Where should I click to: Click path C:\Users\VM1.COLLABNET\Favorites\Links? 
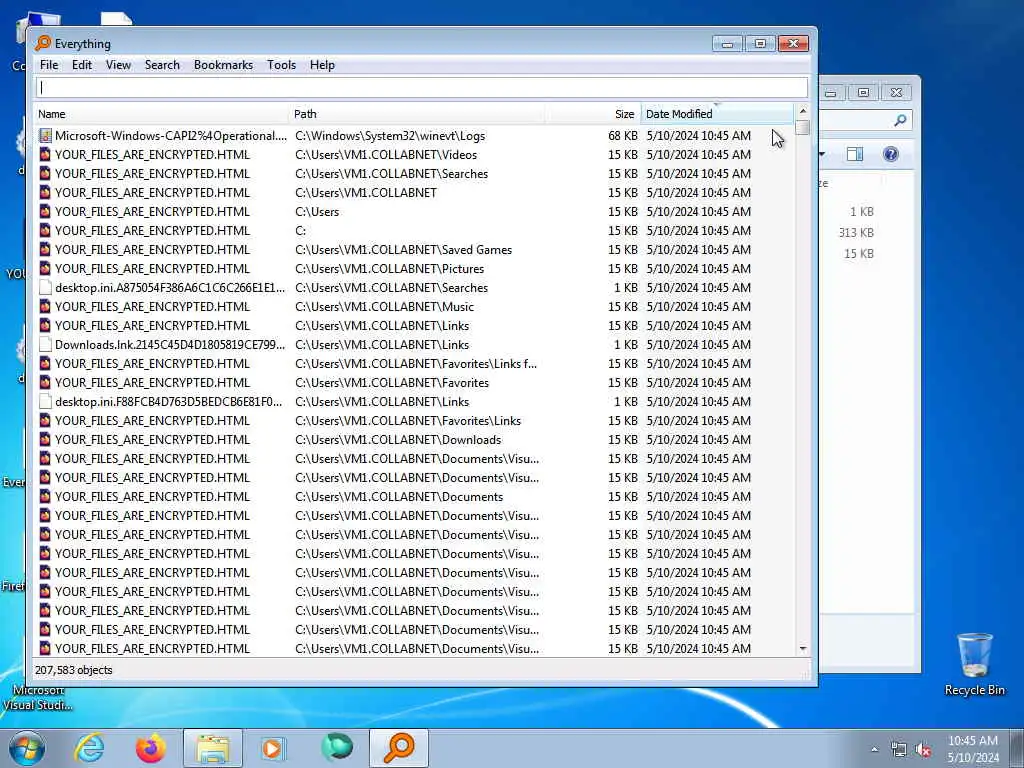pos(408,421)
